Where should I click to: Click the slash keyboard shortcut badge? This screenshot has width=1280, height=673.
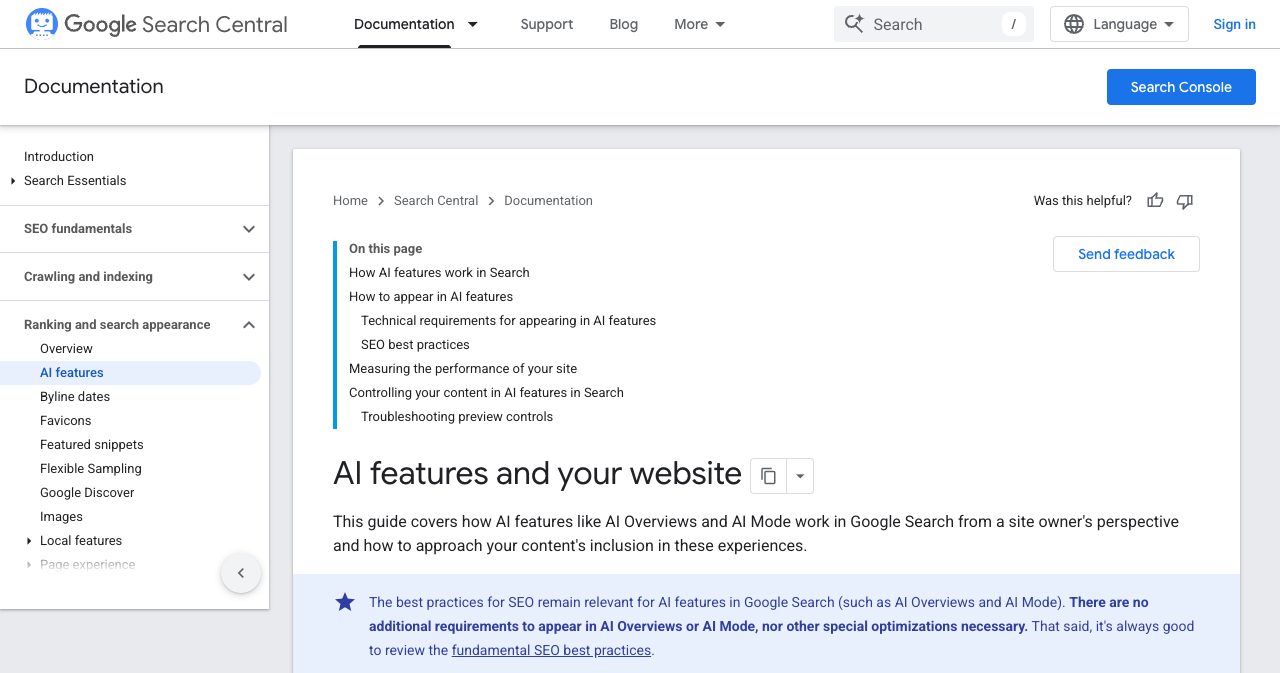pyautogui.click(x=1014, y=24)
